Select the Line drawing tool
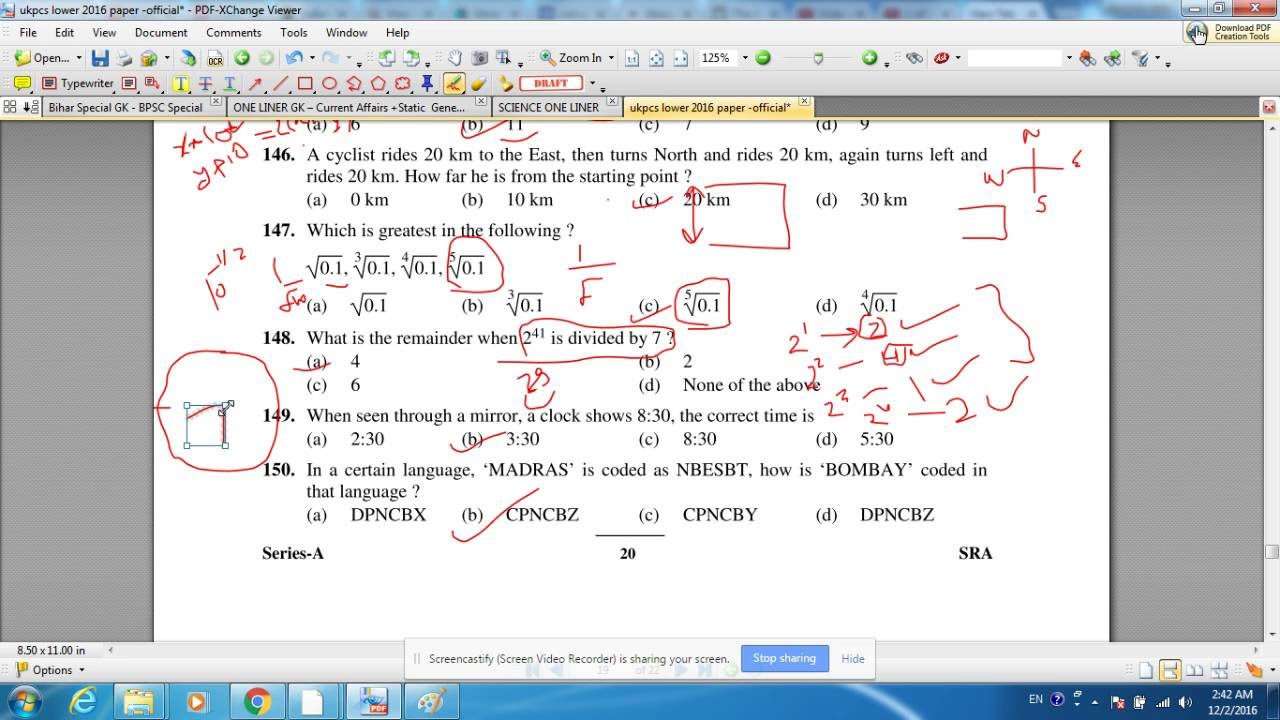This screenshot has width=1280, height=720. coord(280,83)
